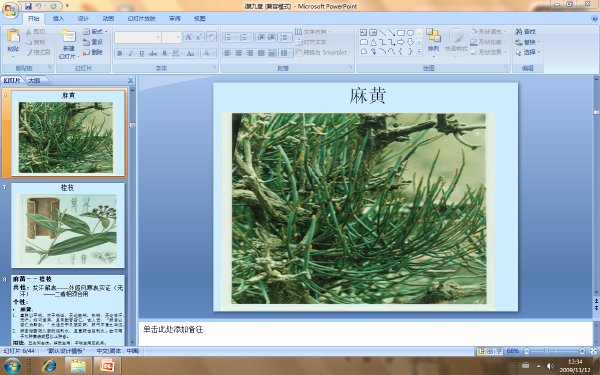Undo the last action in Quick Access Toolbar
Image resolution: width=600 pixels, height=375 pixels.
point(39,6)
